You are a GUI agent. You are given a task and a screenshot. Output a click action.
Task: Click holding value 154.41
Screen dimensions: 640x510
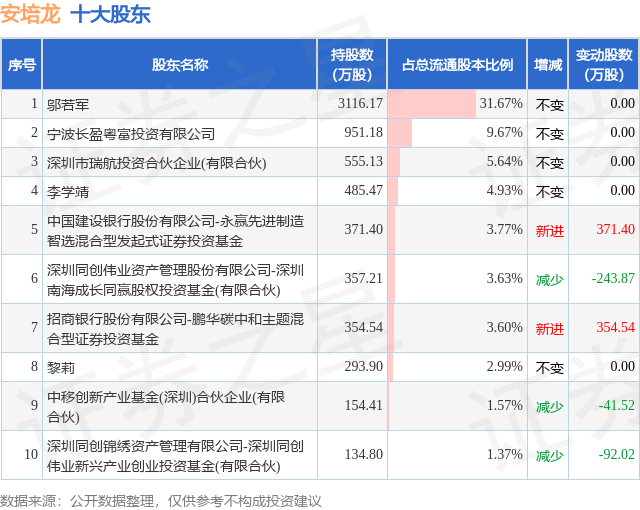pyautogui.click(x=363, y=405)
